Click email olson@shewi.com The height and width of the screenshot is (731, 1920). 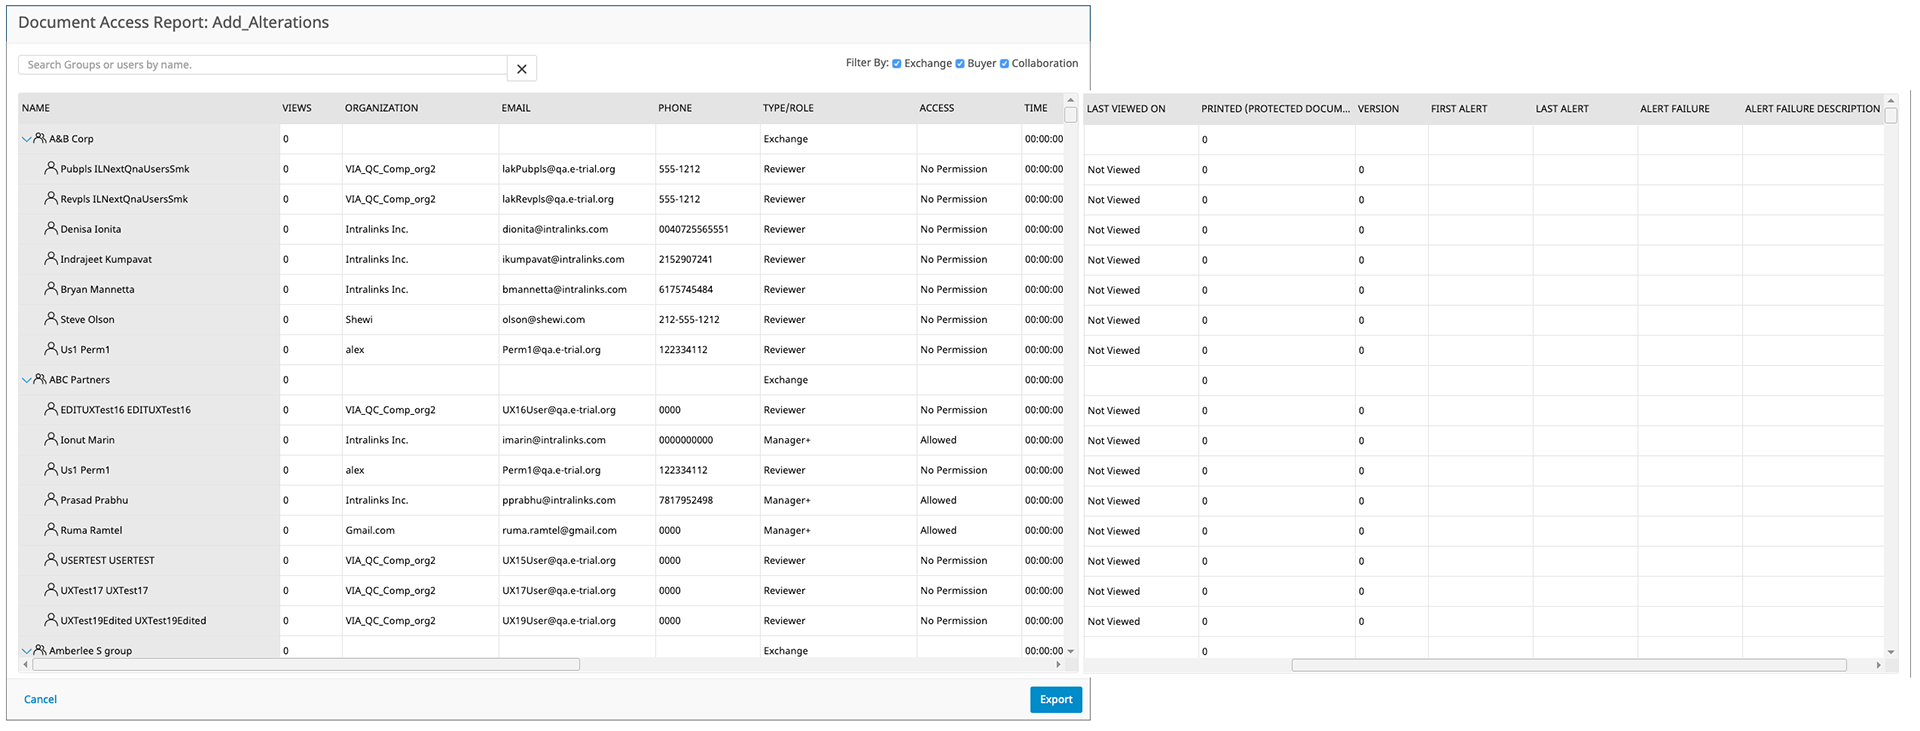(x=543, y=320)
